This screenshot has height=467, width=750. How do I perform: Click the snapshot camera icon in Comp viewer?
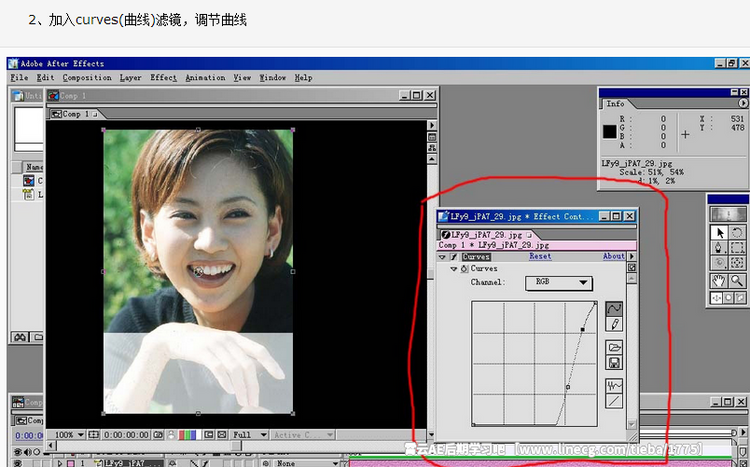click(158, 435)
